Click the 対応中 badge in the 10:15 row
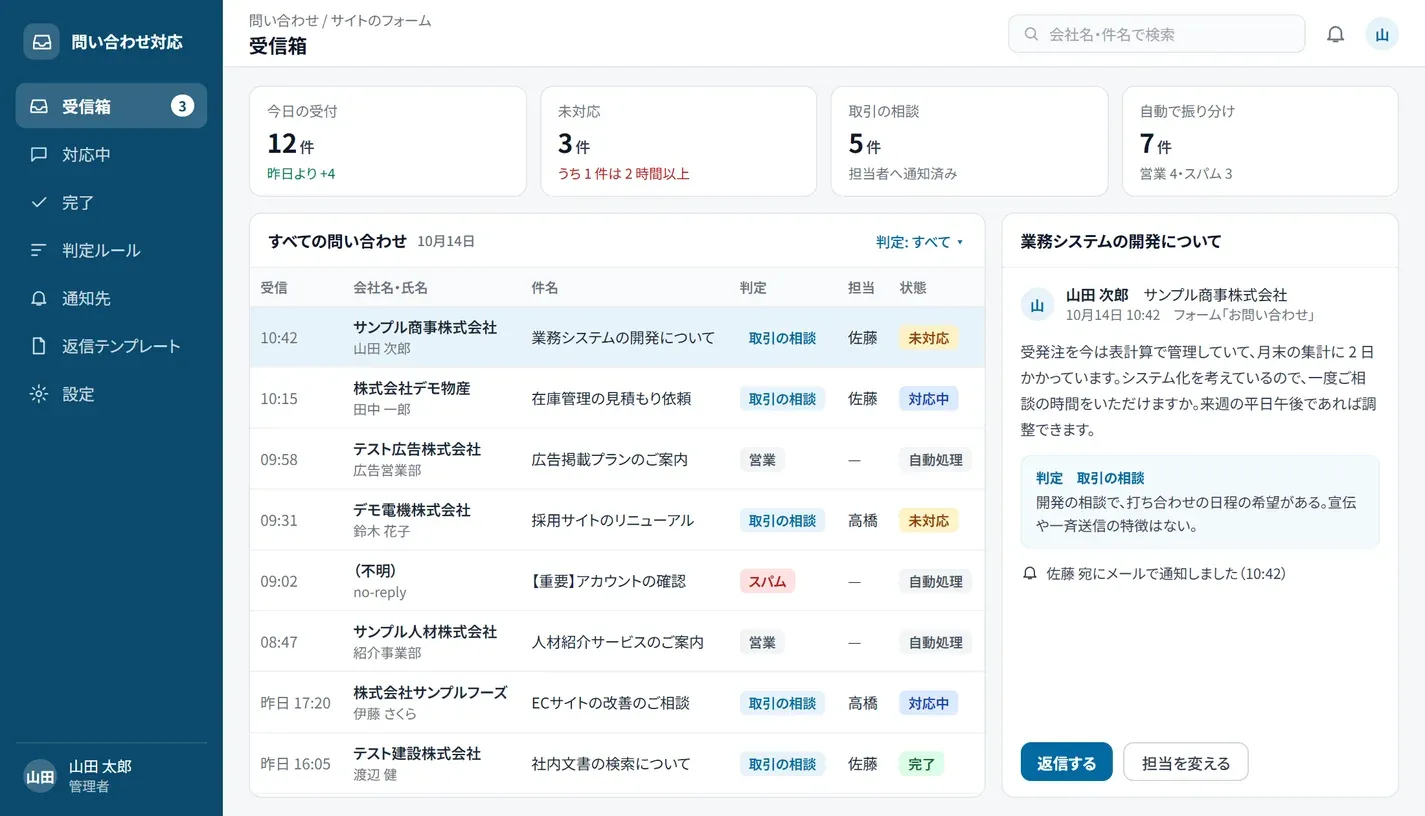Screen dimensions: 1425x816 928,398
